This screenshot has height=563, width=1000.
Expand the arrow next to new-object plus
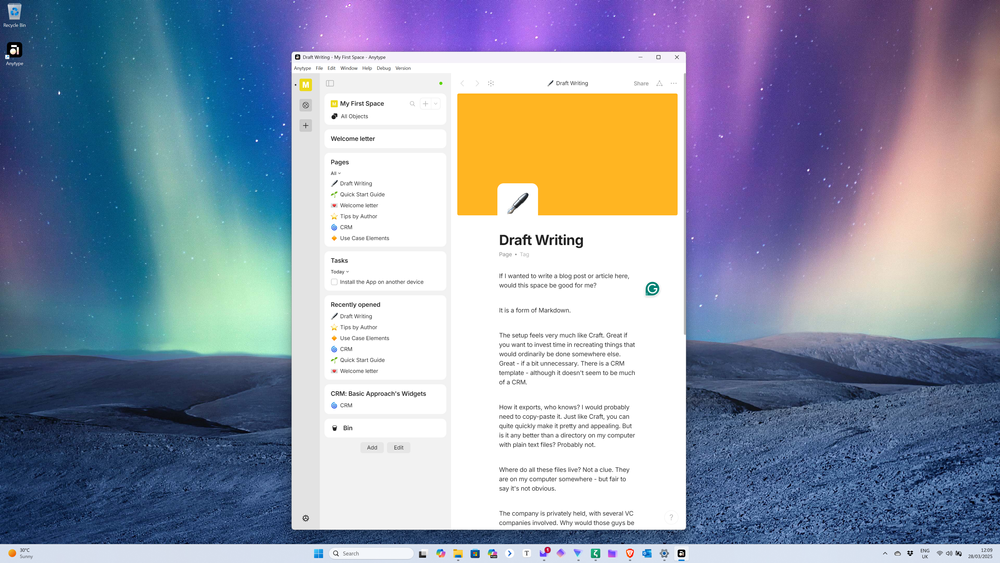click(x=436, y=104)
